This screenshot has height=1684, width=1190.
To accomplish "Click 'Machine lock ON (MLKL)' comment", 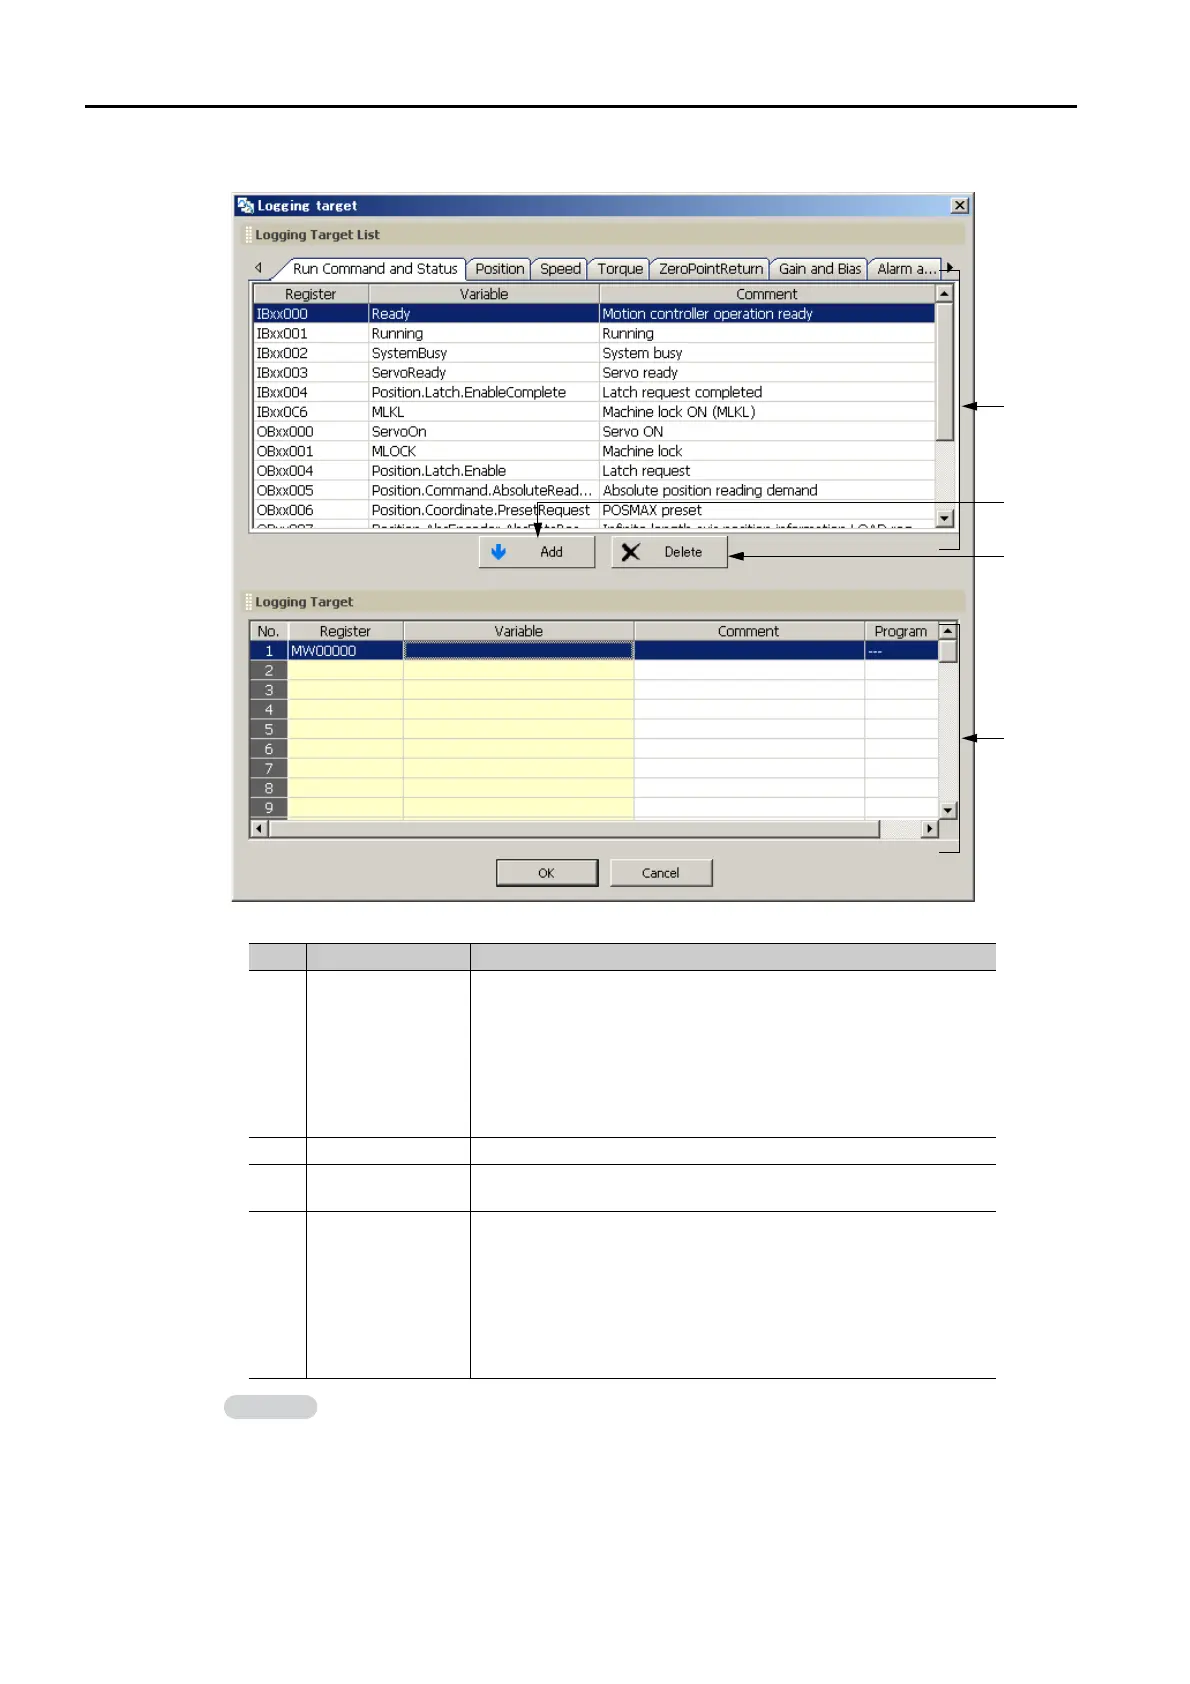I will pos(767,412).
